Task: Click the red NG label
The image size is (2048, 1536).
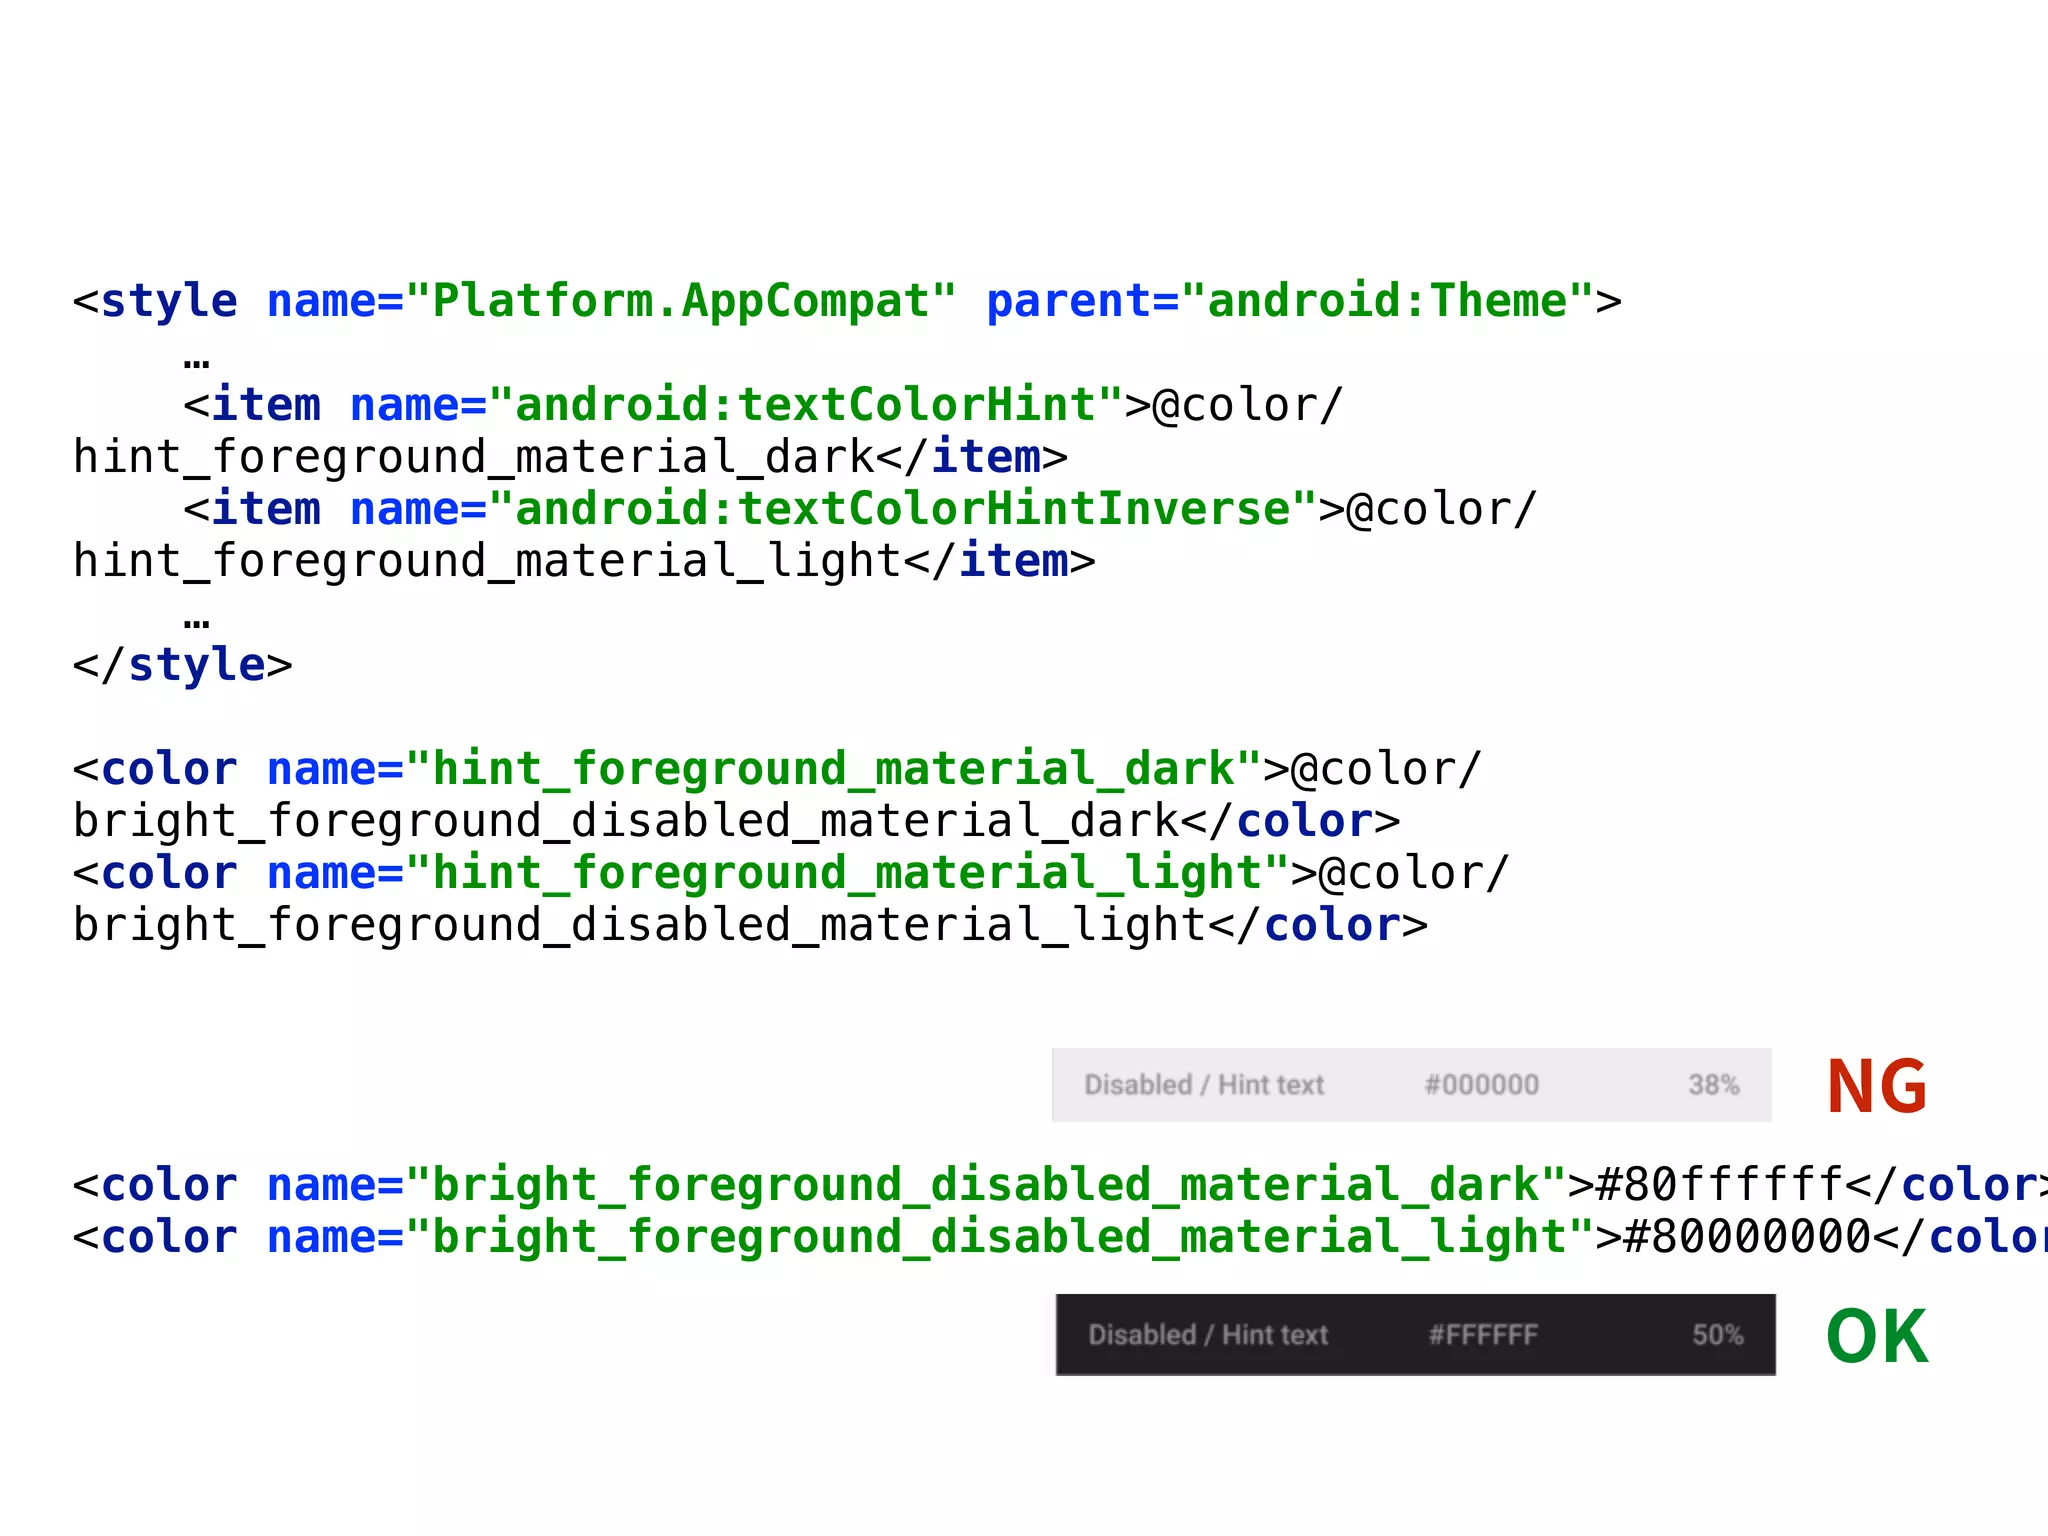Action: [x=1877, y=1087]
